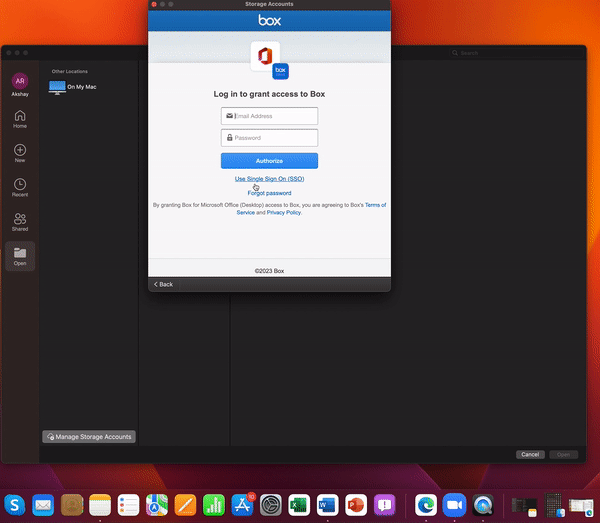Open Box Privacy Policy link

coord(283,213)
